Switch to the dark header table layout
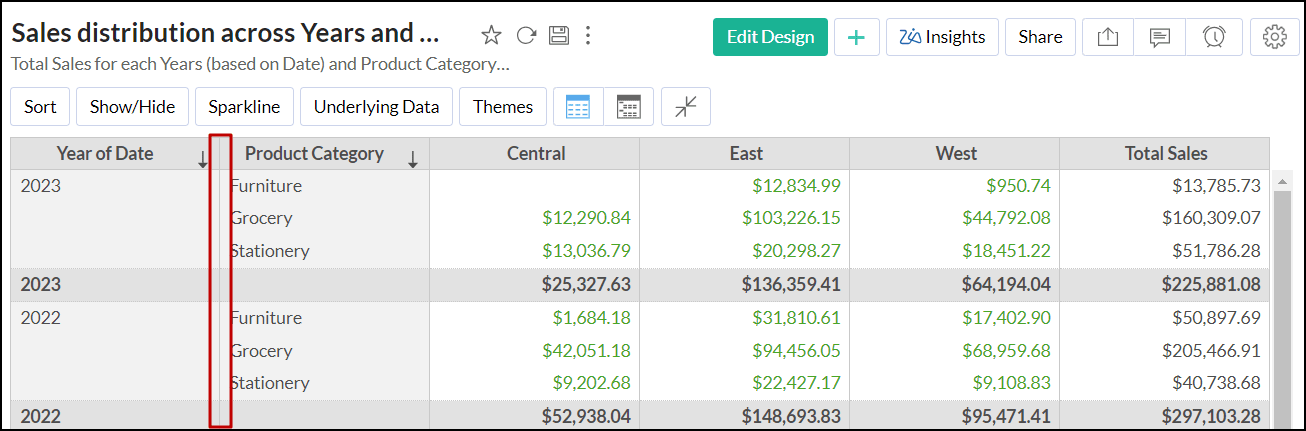 pyautogui.click(x=629, y=107)
